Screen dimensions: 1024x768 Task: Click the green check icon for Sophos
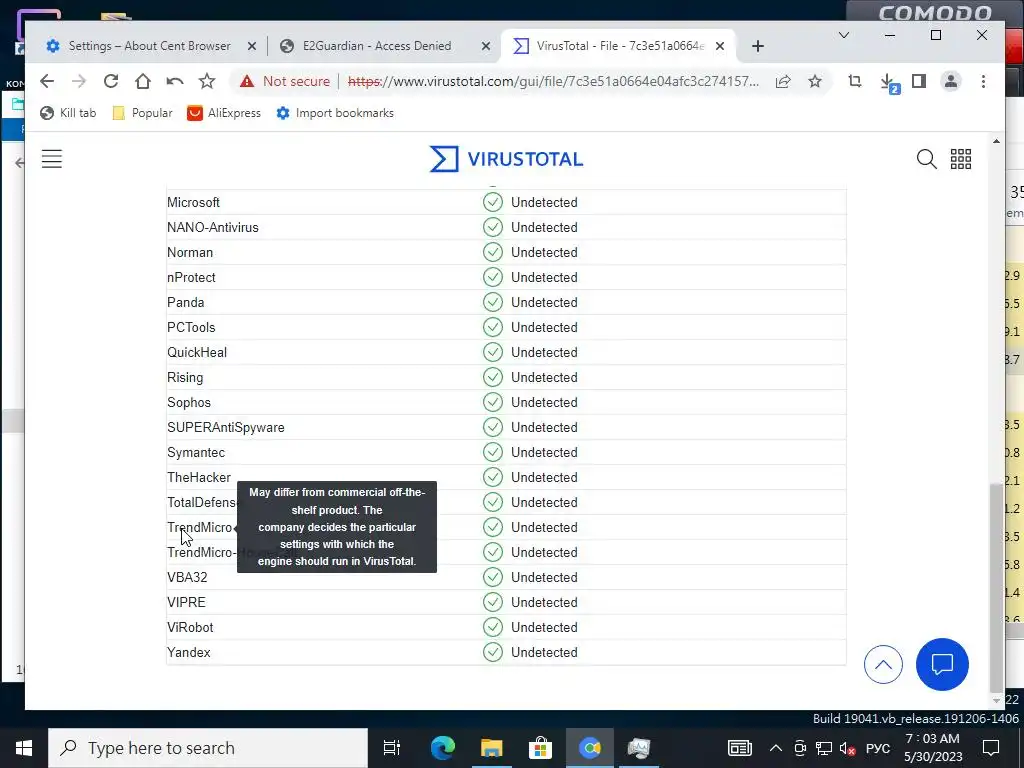click(492, 402)
